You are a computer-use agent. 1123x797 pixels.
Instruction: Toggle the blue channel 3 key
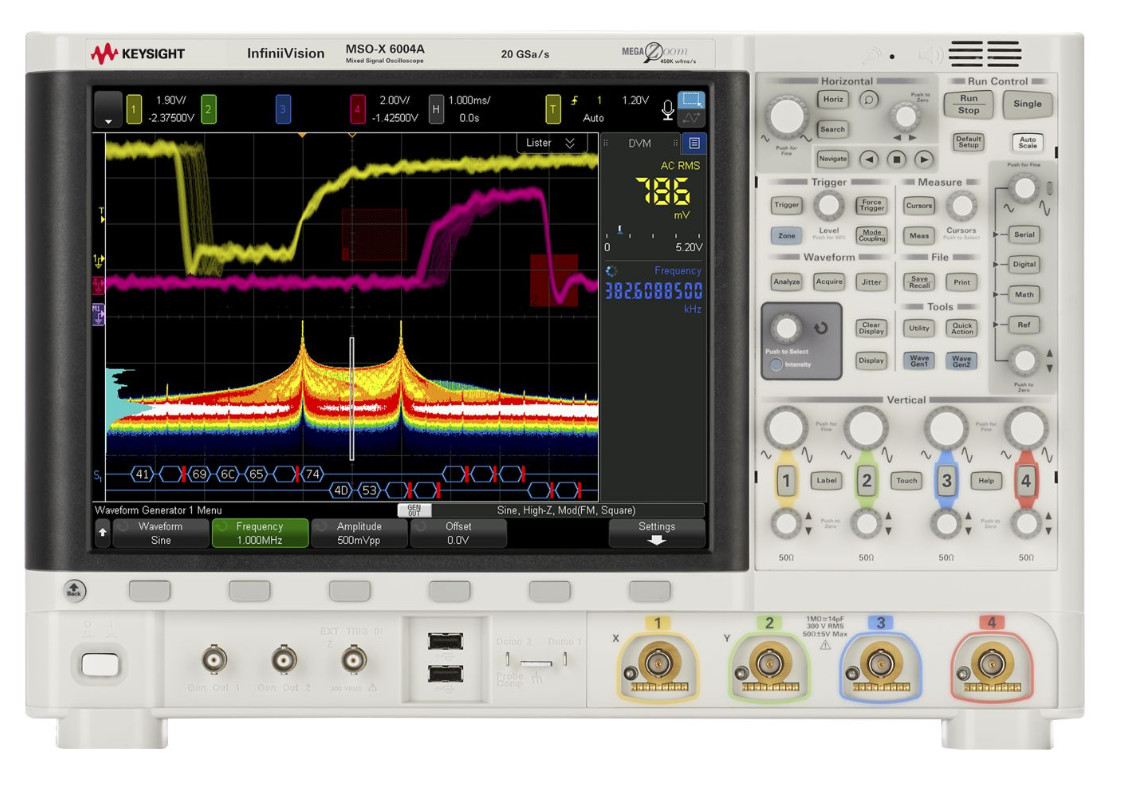point(947,480)
